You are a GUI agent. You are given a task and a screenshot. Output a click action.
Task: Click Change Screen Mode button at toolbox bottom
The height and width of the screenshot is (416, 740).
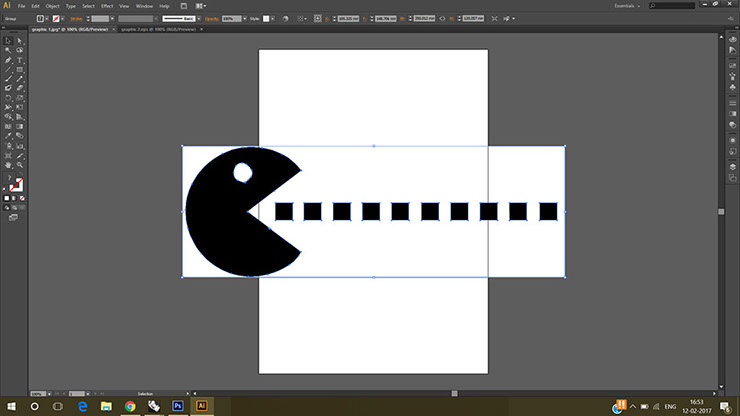(13, 218)
